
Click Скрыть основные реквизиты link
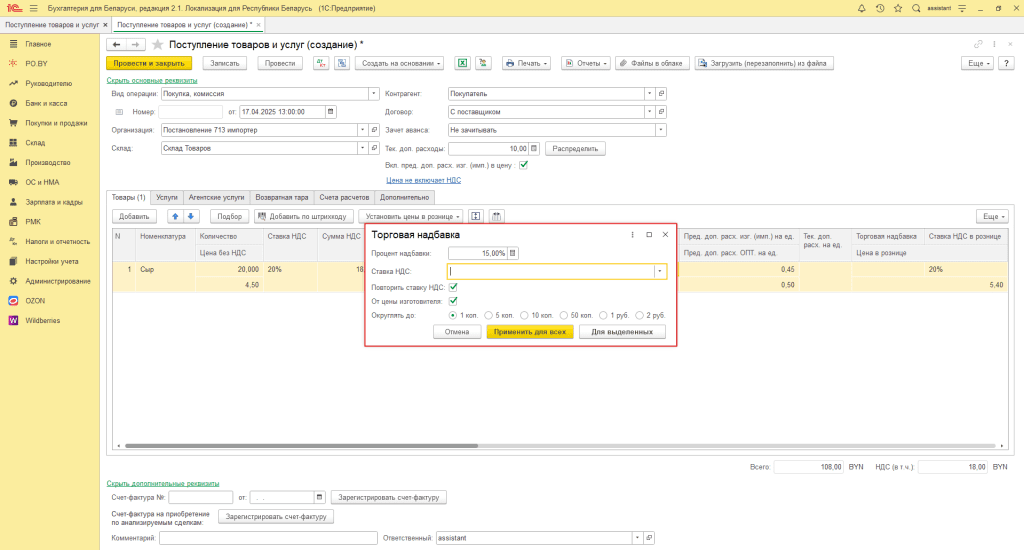pos(152,80)
